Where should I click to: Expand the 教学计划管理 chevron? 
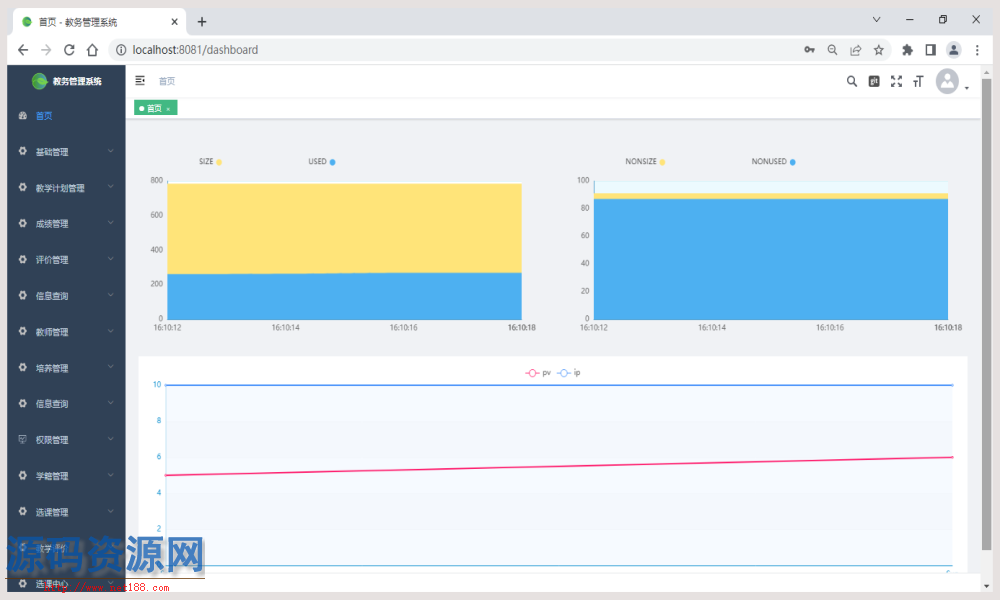(x=110, y=187)
